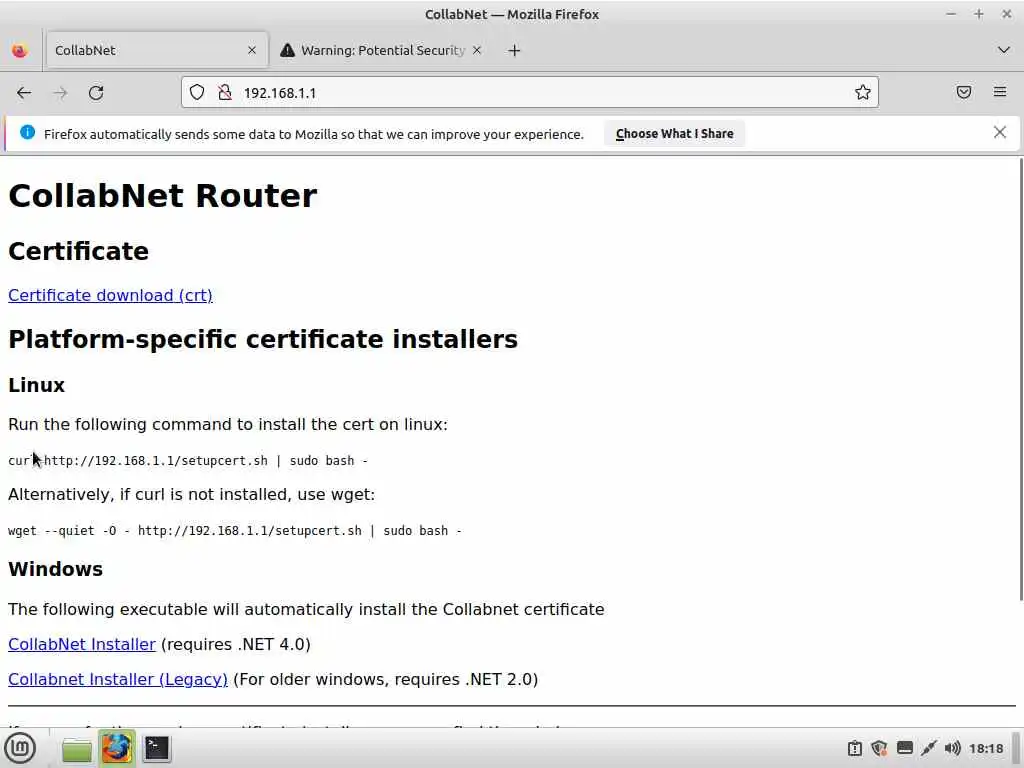Close the Warning: Potential Security tab
Image resolution: width=1024 pixels, height=768 pixels.
click(477, 50)
